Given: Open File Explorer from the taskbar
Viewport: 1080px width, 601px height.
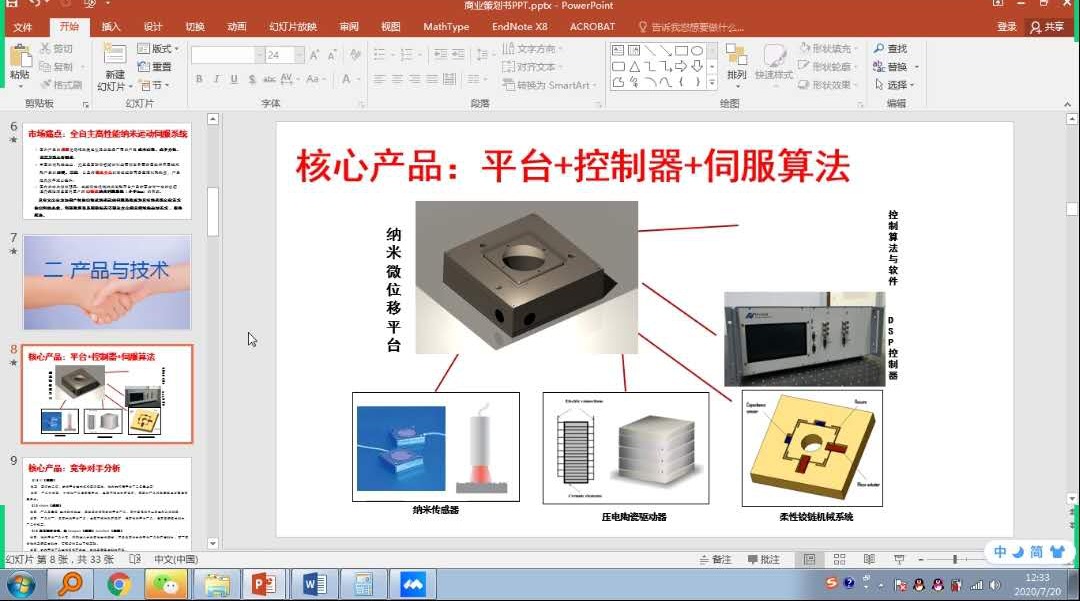Looking at the screenshot, I should coord(217,585).
